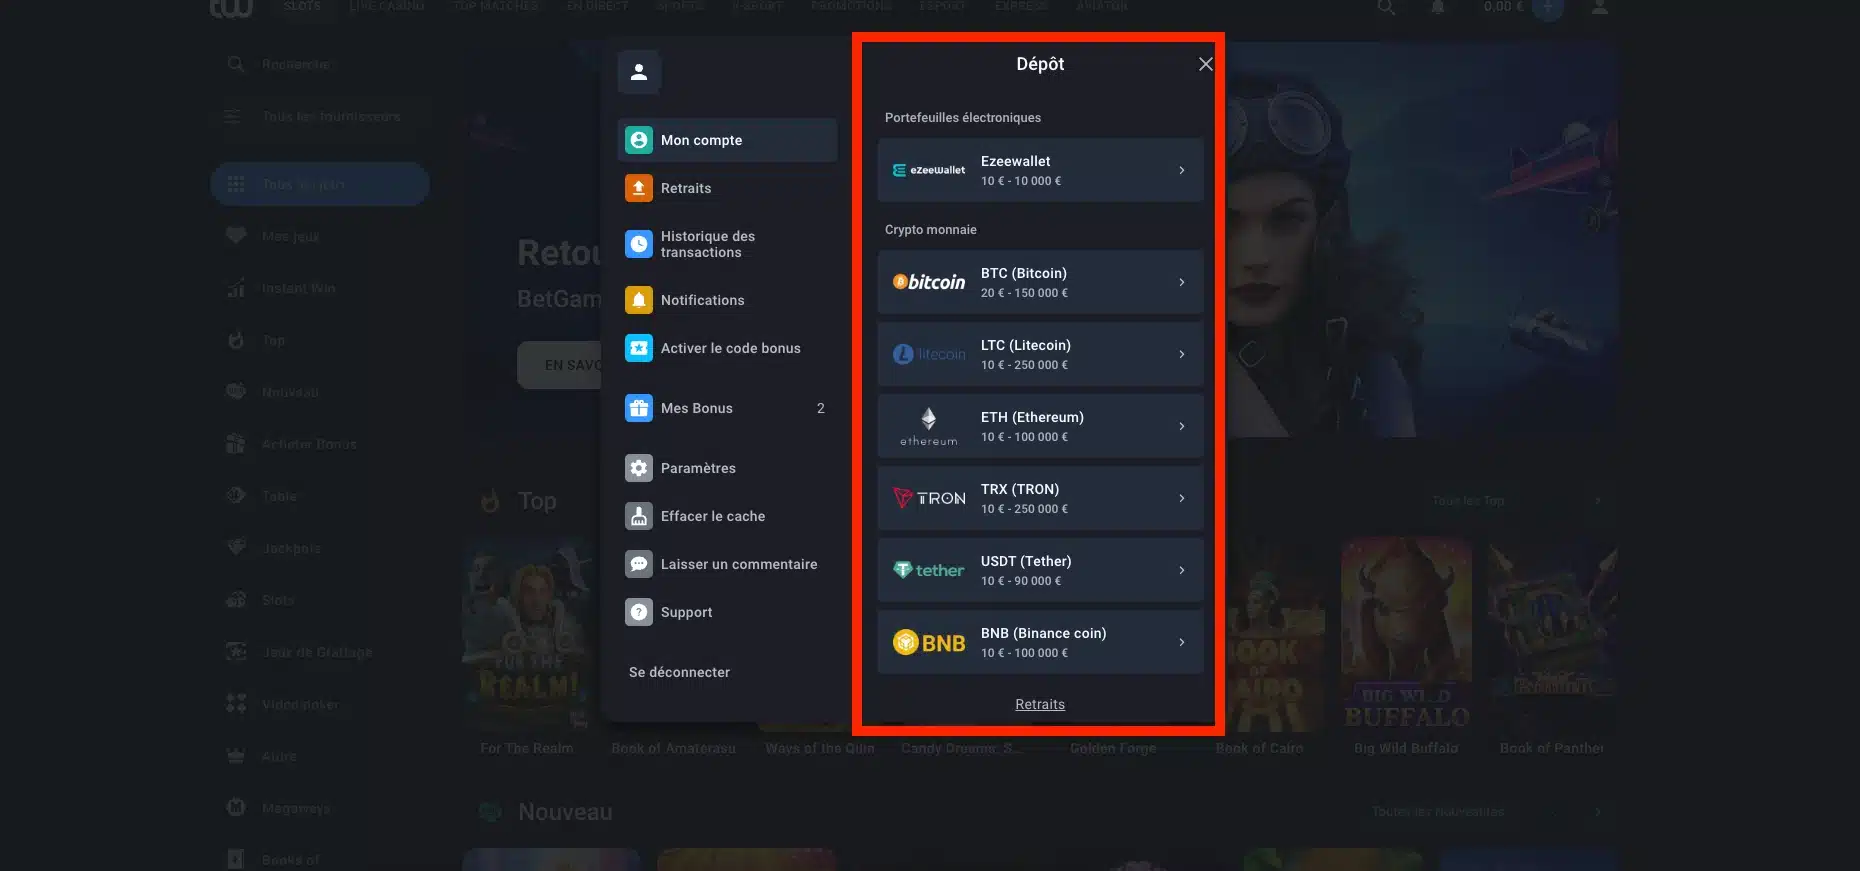Expand the ETH (Ethereum) chevron
The width and height of the screenshot is (1860, 871).
[x=1182, y=426]
